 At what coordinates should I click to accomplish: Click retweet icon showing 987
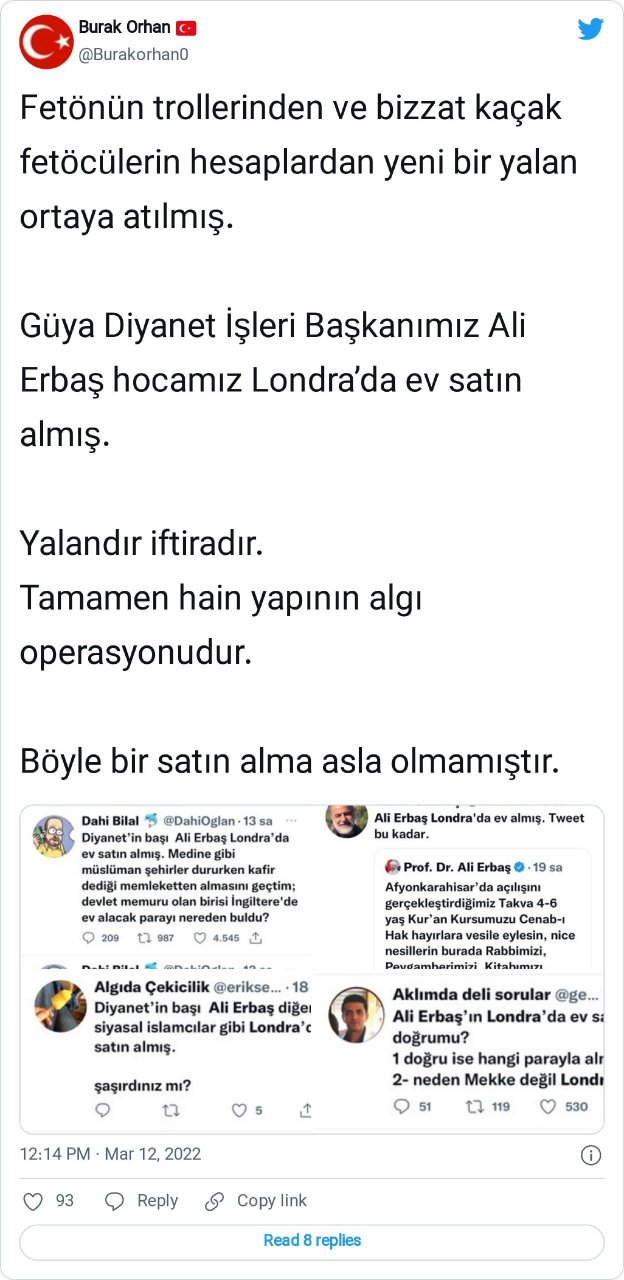[142, 937]
